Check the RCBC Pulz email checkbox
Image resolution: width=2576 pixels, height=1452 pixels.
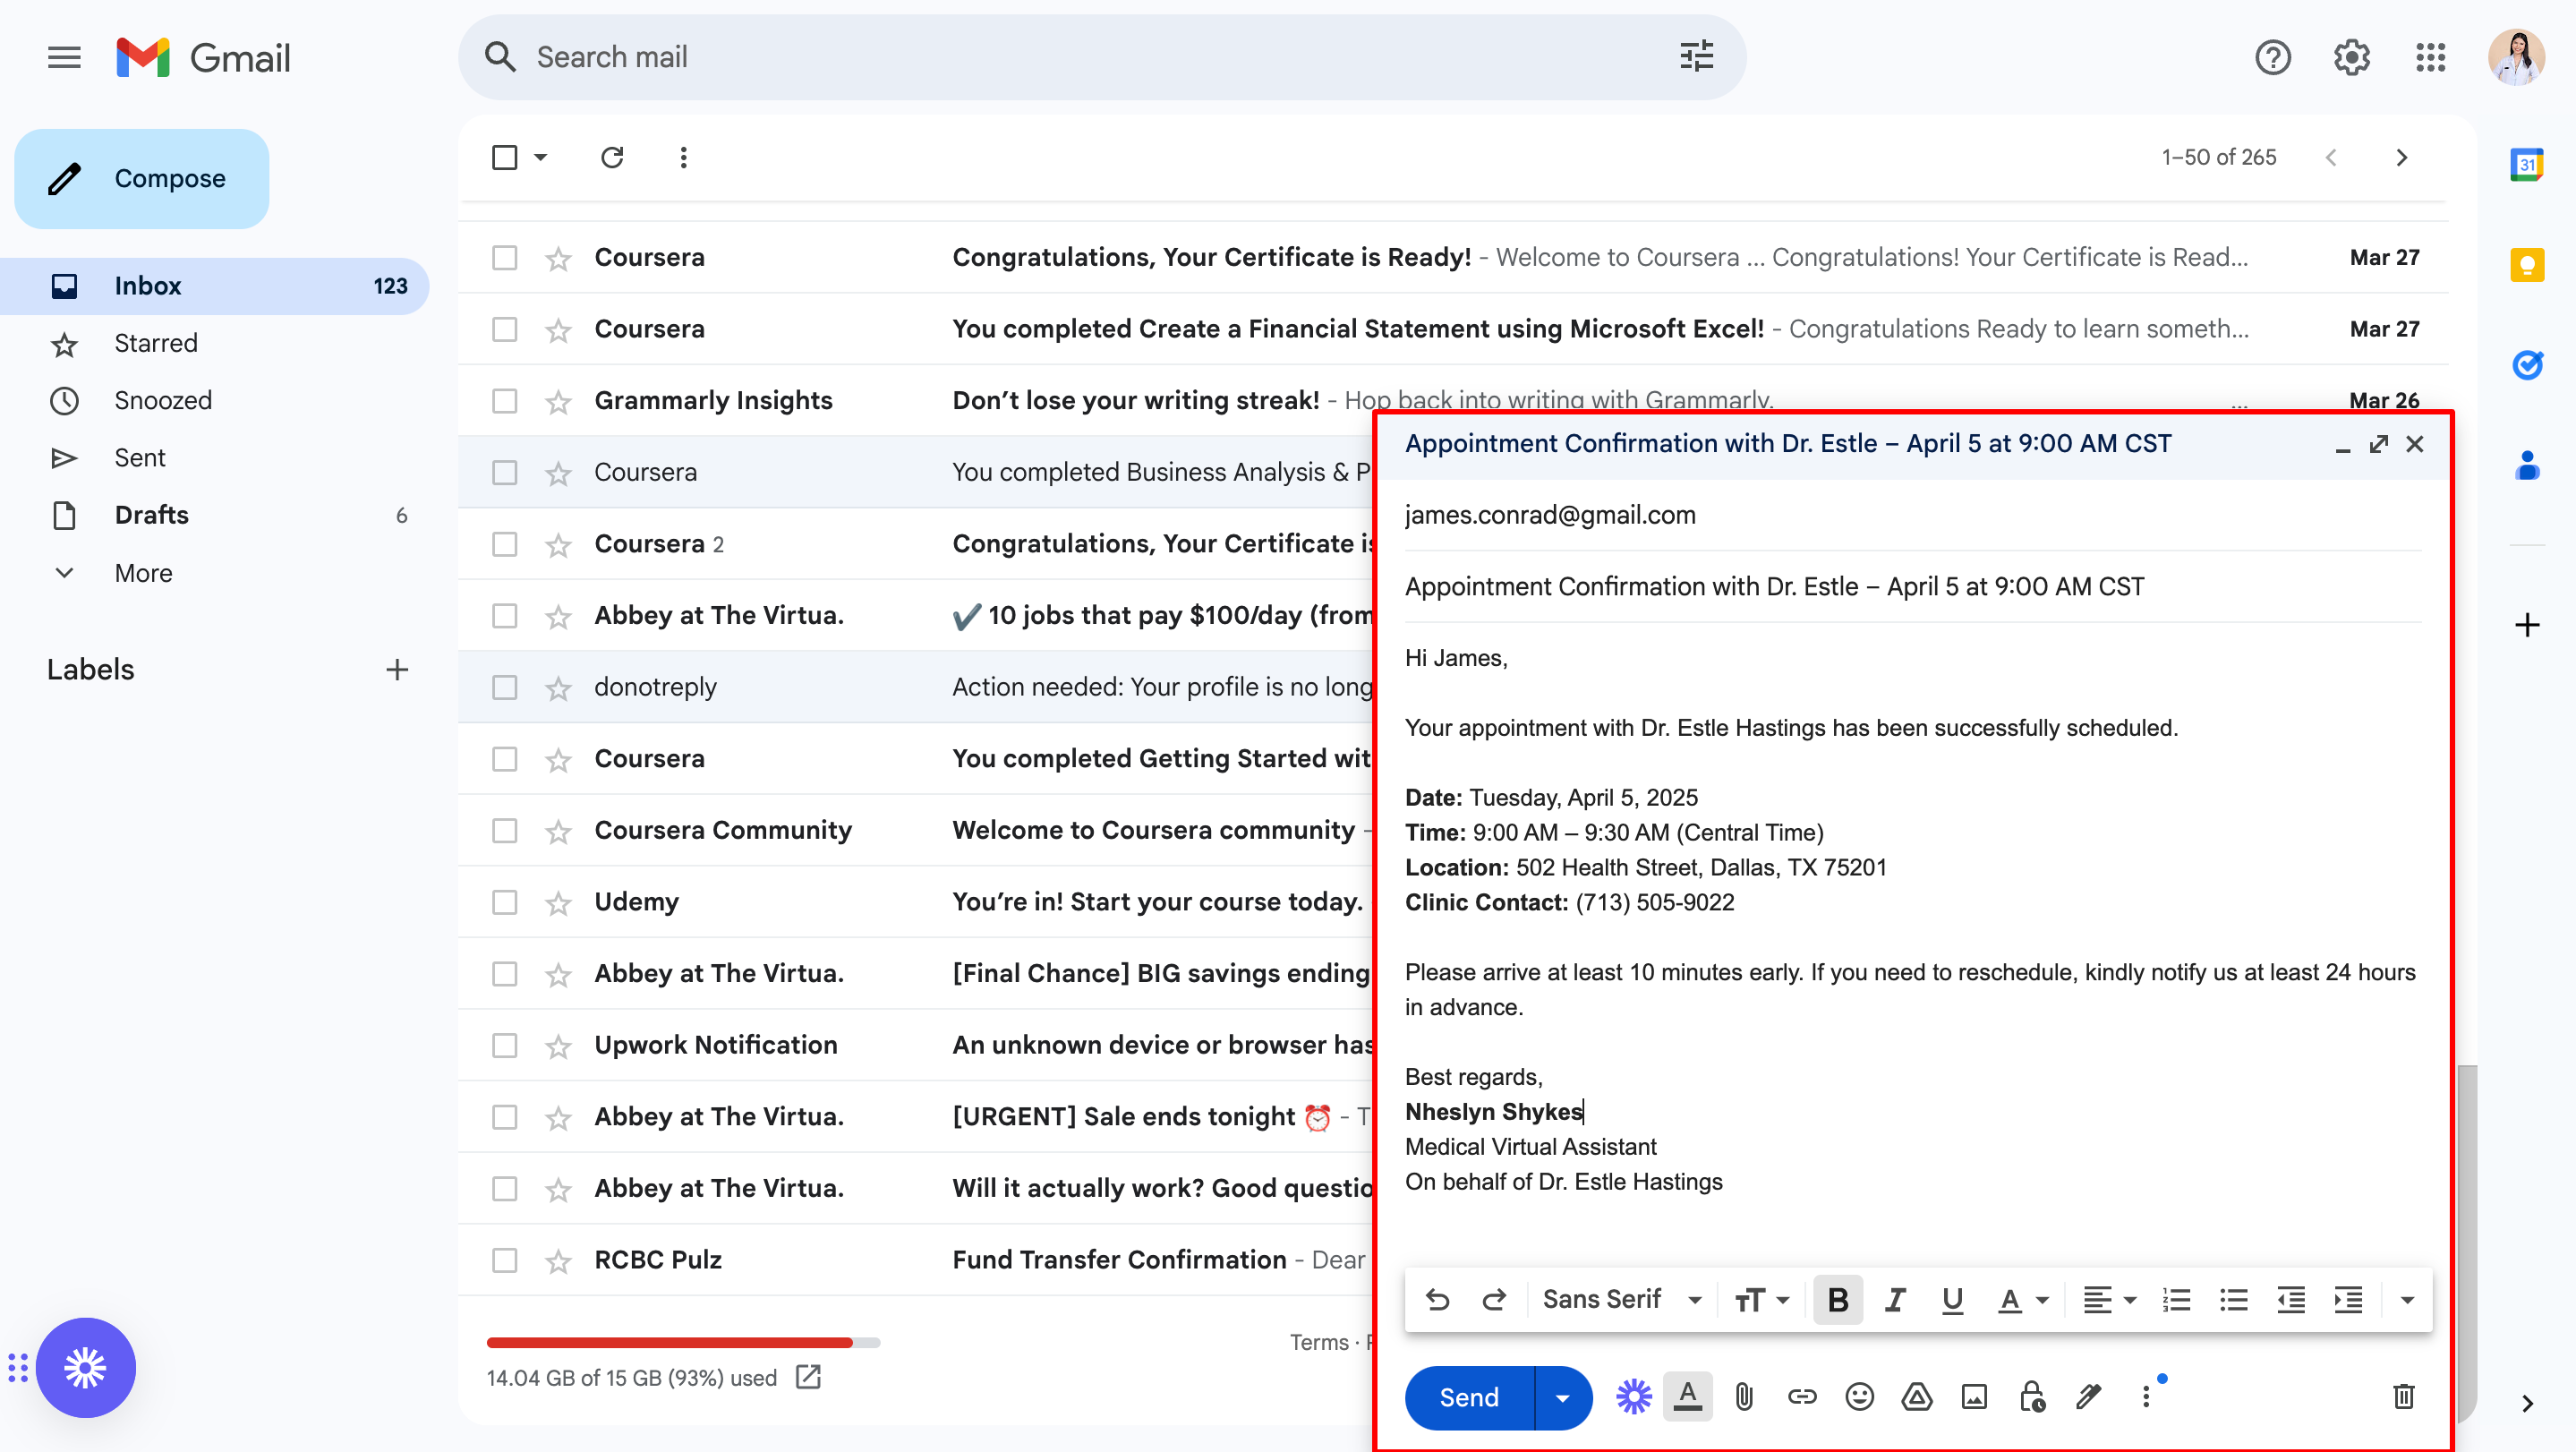pyautogui.click(x=505, y=1260)
